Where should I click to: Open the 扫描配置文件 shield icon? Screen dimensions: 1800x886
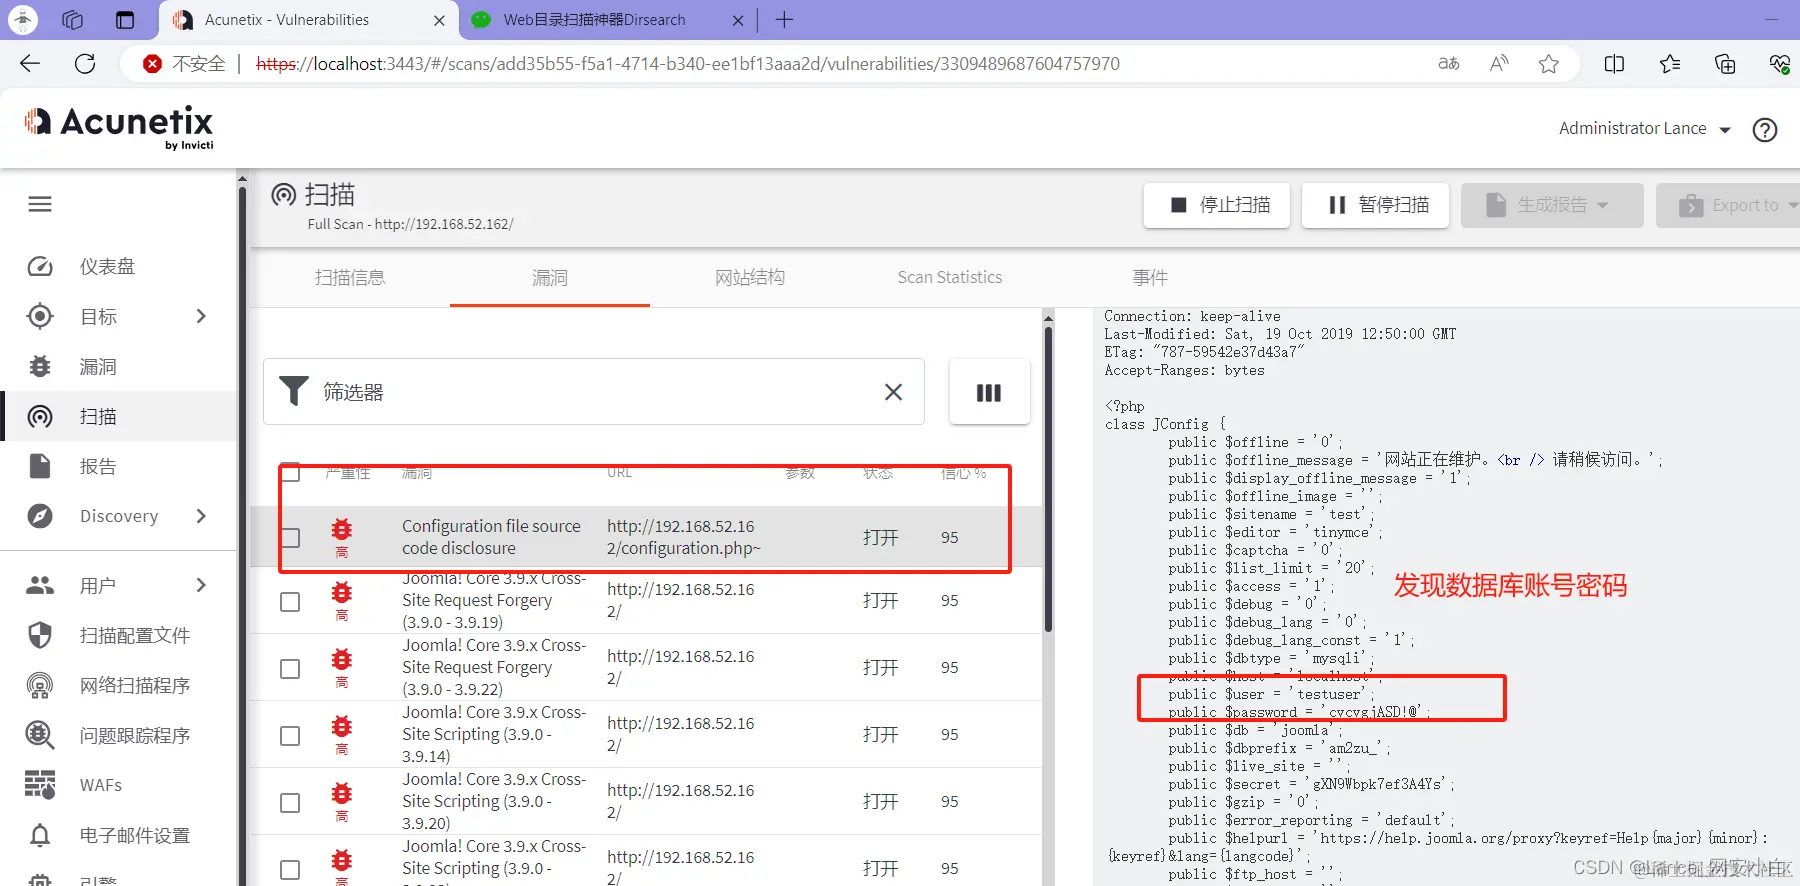tap(40, 635)
